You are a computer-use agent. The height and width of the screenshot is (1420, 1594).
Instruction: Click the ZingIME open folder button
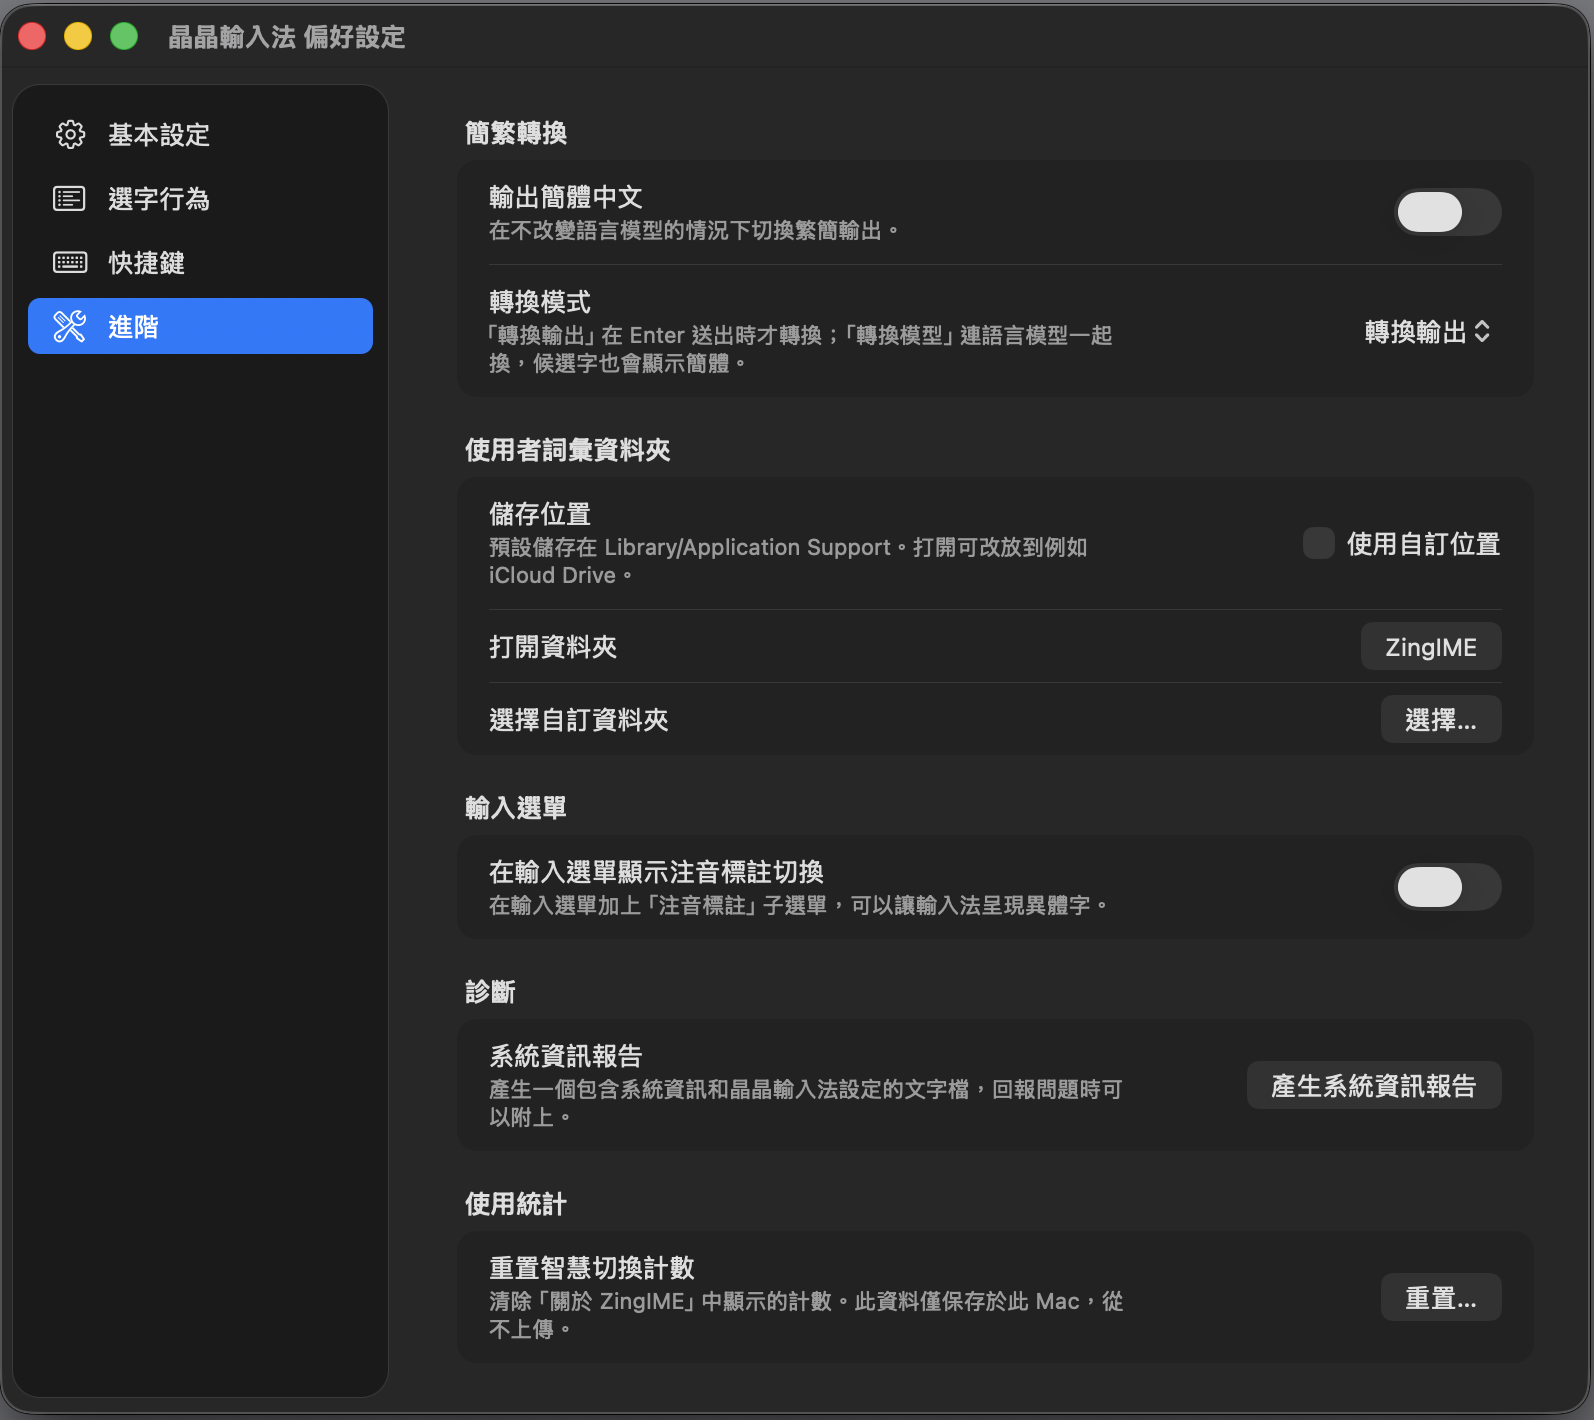coord(1431,647)
